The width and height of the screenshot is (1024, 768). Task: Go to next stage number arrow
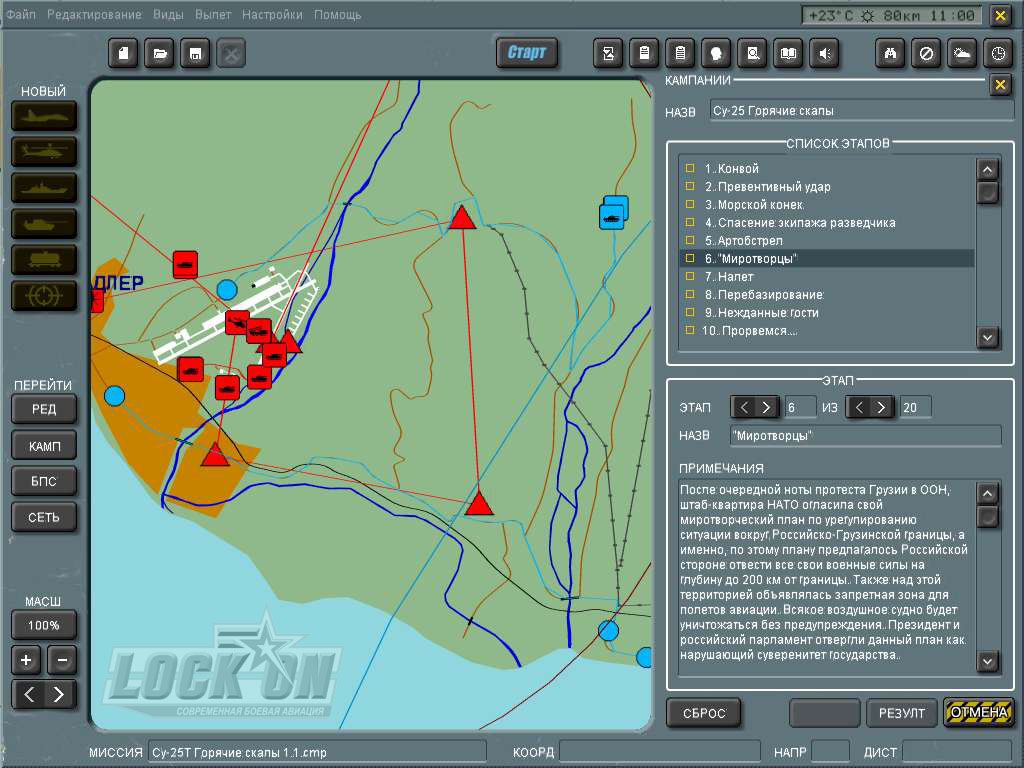[x=767, y=407]
